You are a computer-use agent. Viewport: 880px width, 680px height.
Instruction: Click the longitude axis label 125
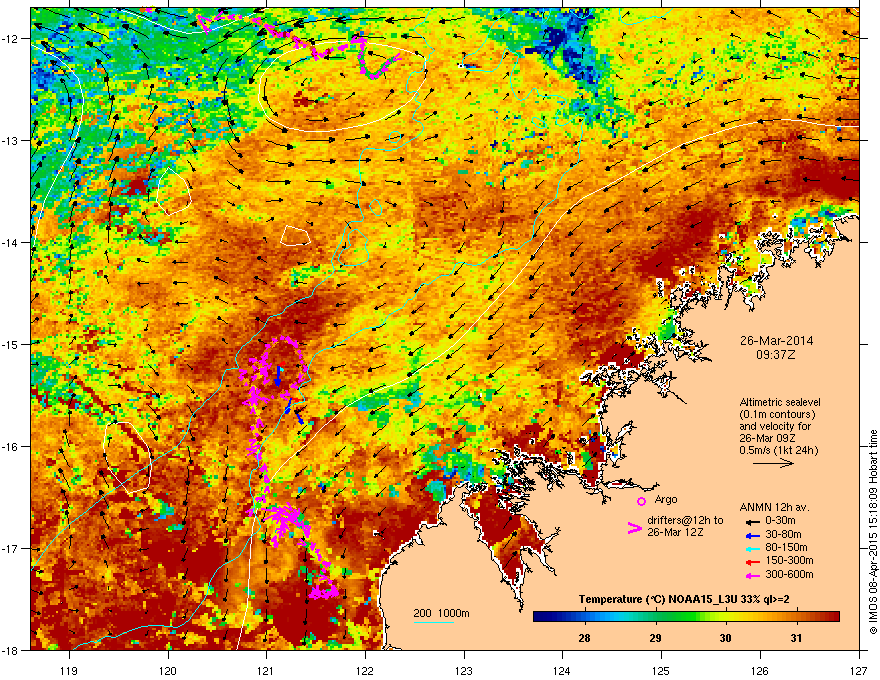tap(661, 670)
